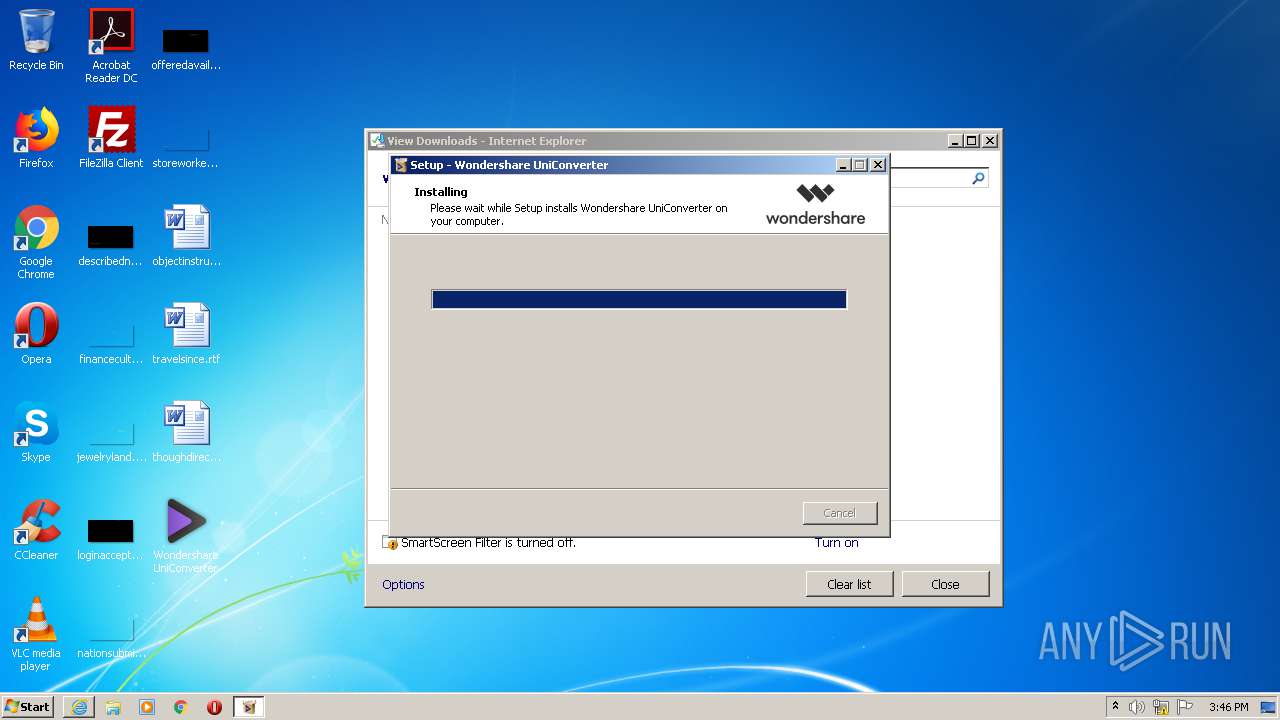This screenshot has width=1280, height=720.
Task: Open Windows Explorer taskbar folder icon
Action: pyautogui.click(x=113, y=707)
